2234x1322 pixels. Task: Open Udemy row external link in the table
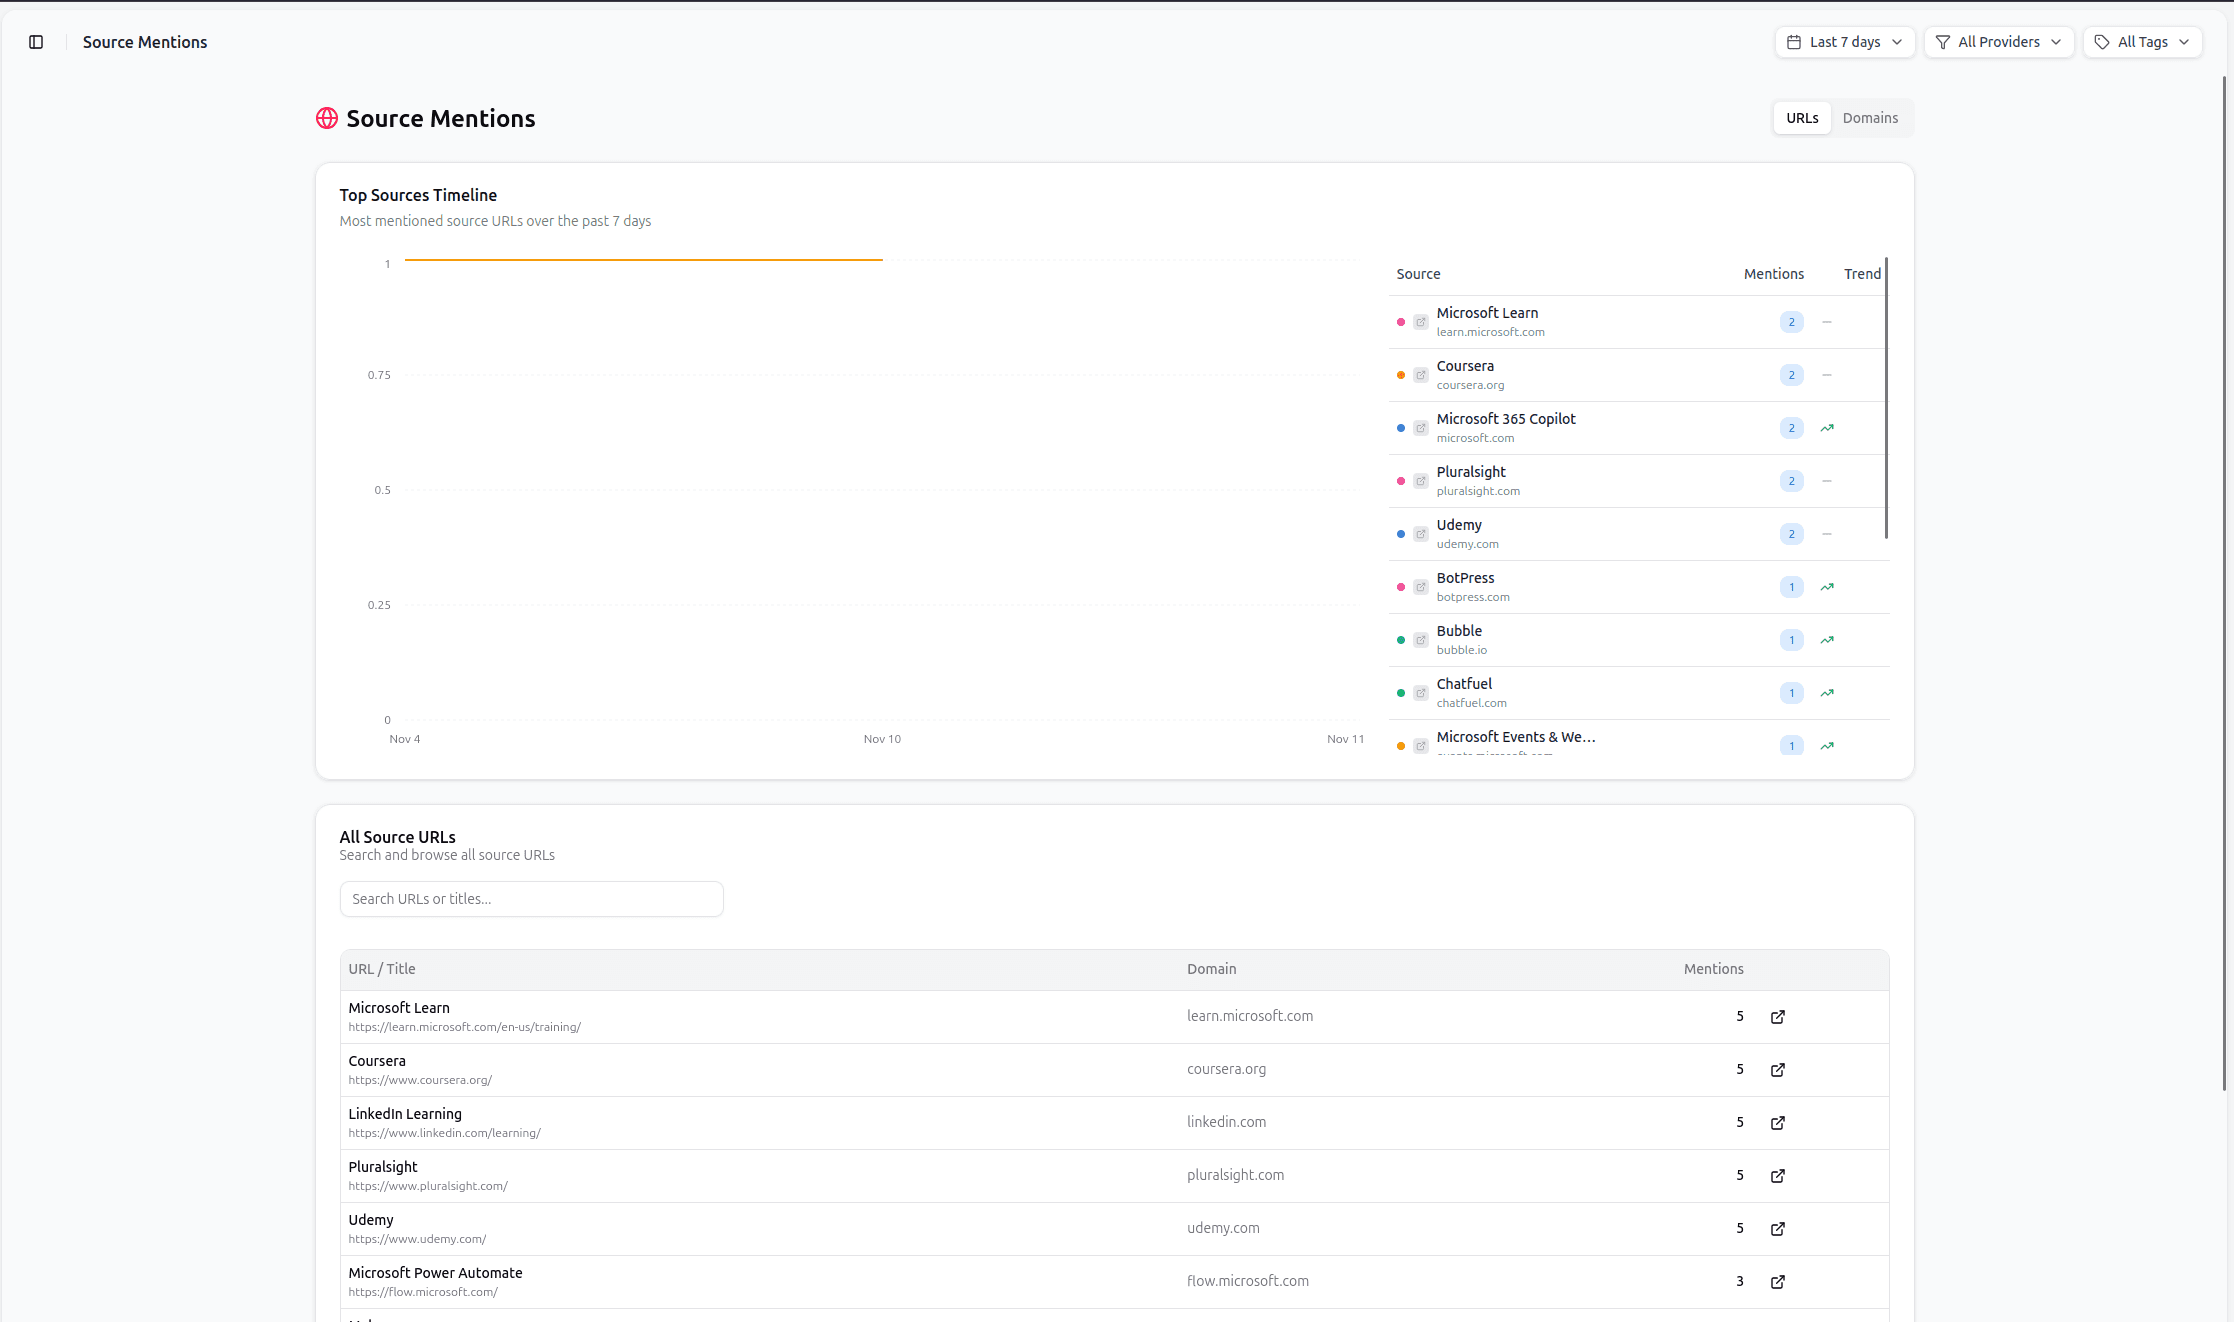tap(1778, 1228)
